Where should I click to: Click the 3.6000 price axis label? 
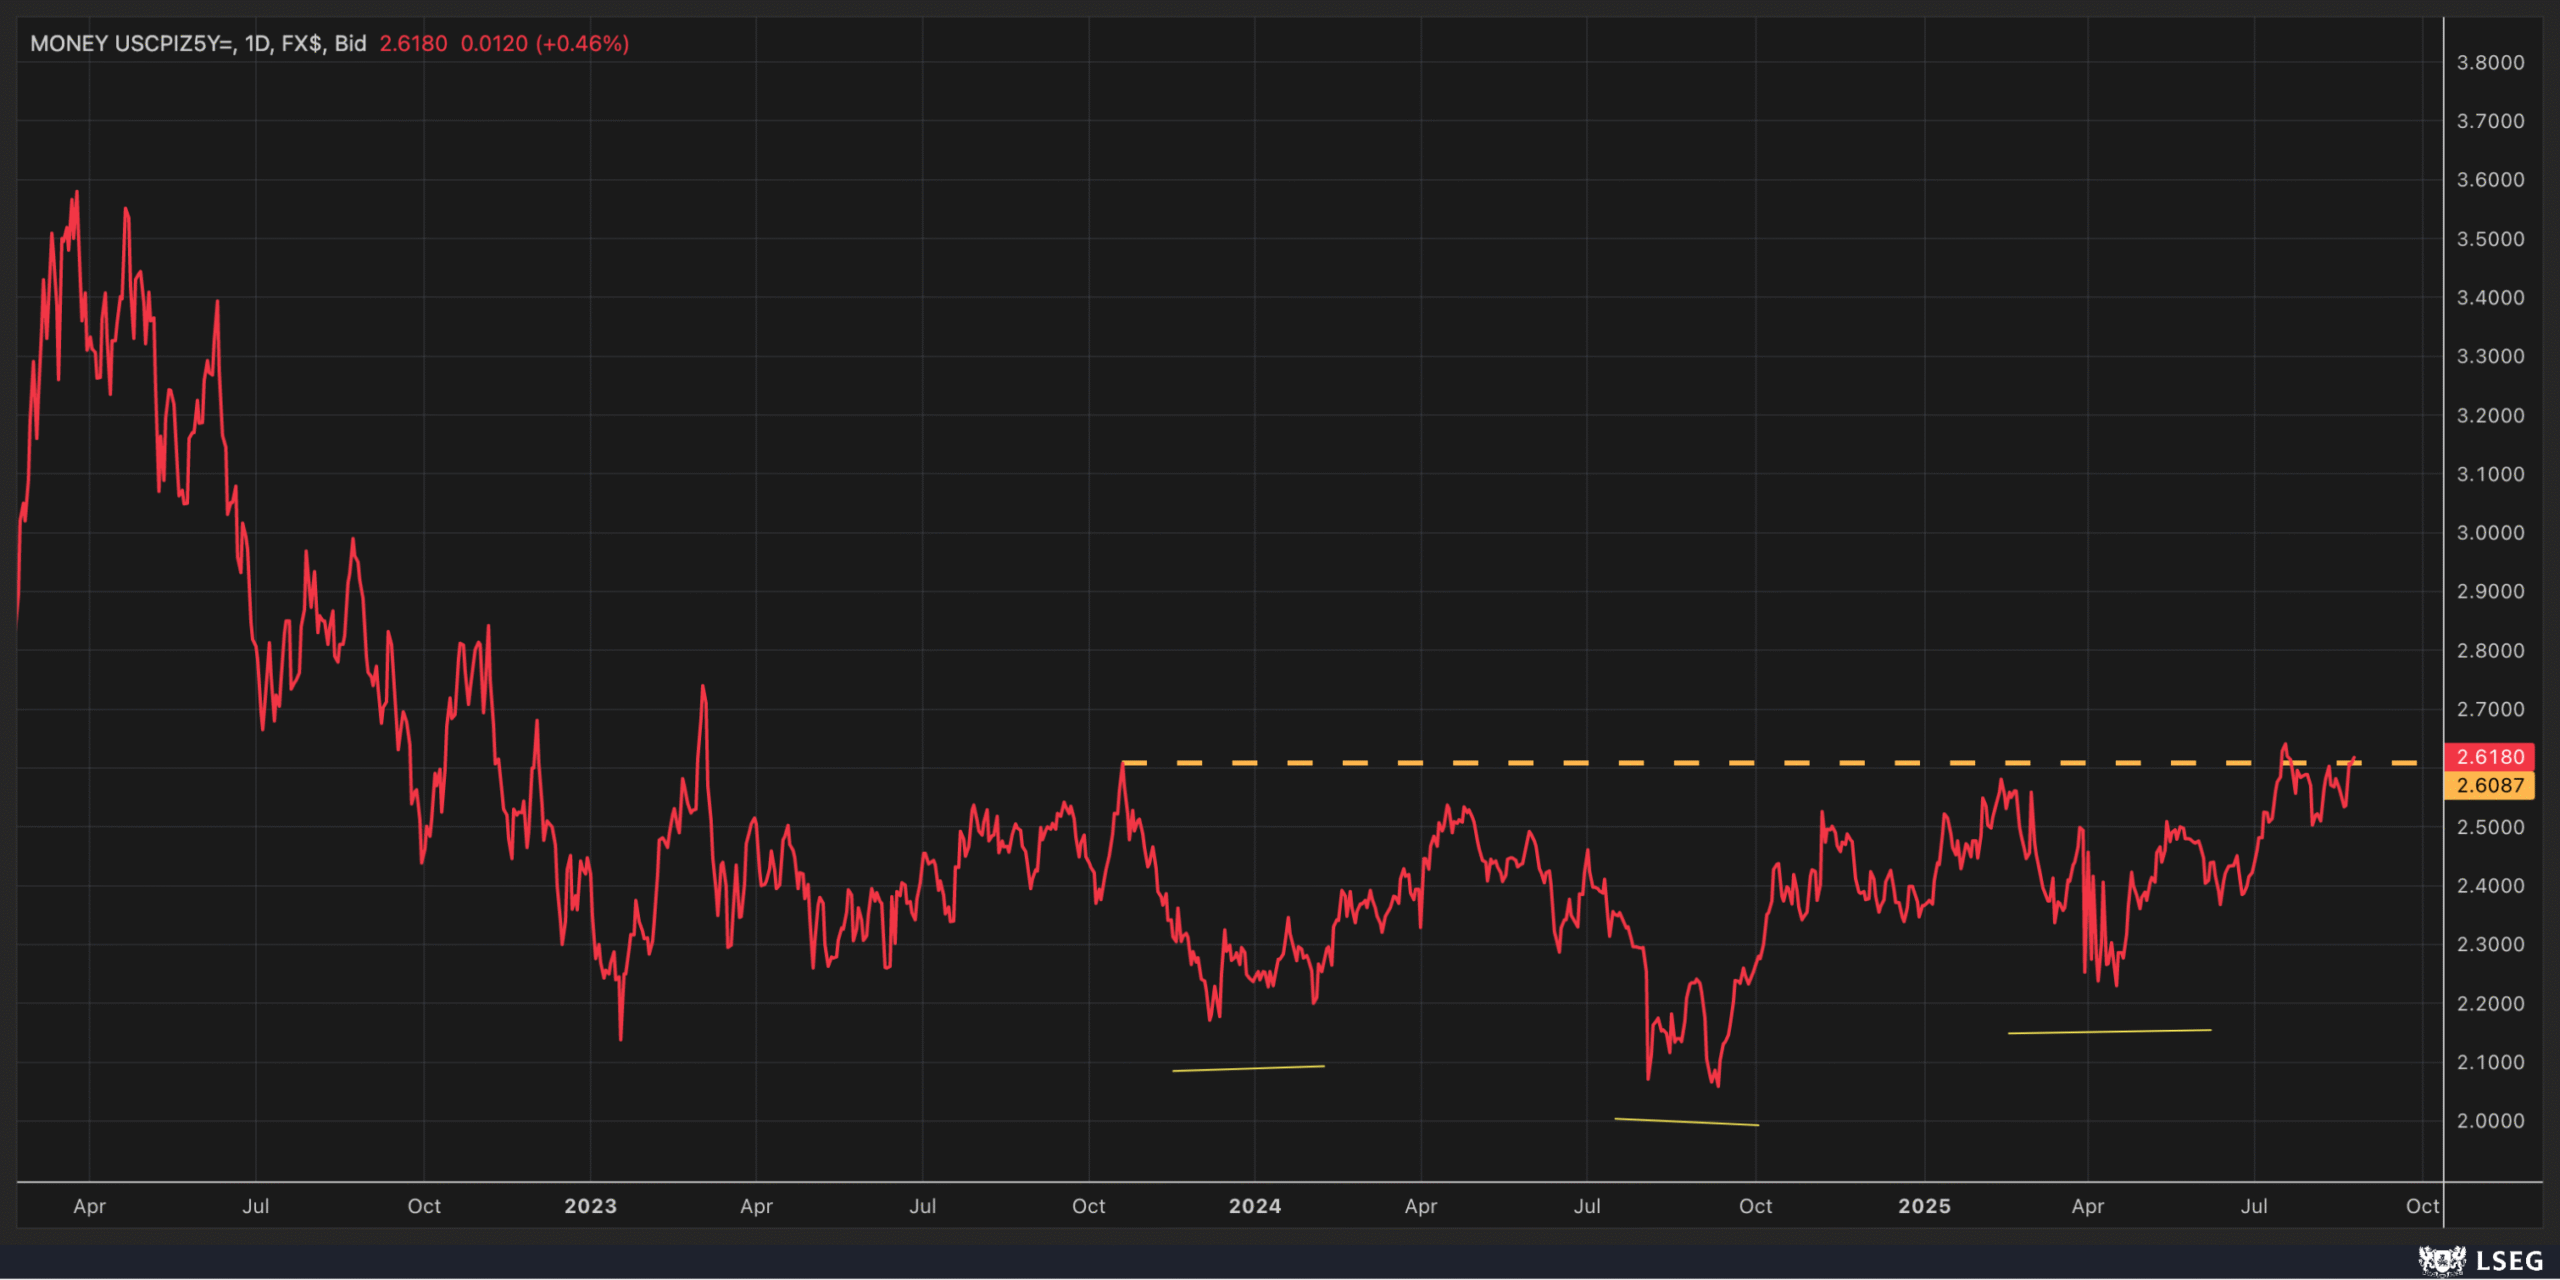pyautogui.click(x=2490, y=180)
